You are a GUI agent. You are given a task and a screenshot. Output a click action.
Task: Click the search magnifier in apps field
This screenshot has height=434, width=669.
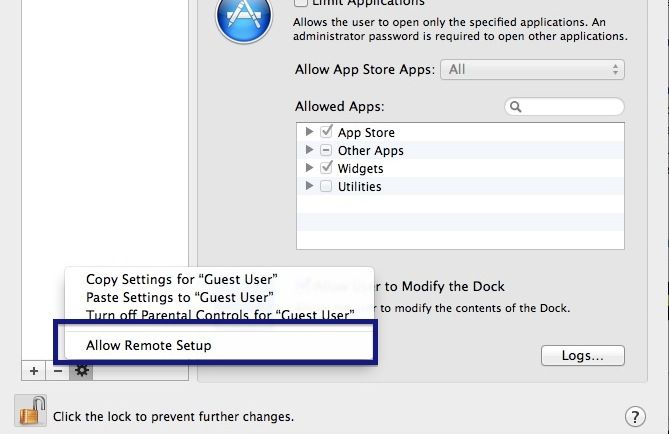pos(516,106)
